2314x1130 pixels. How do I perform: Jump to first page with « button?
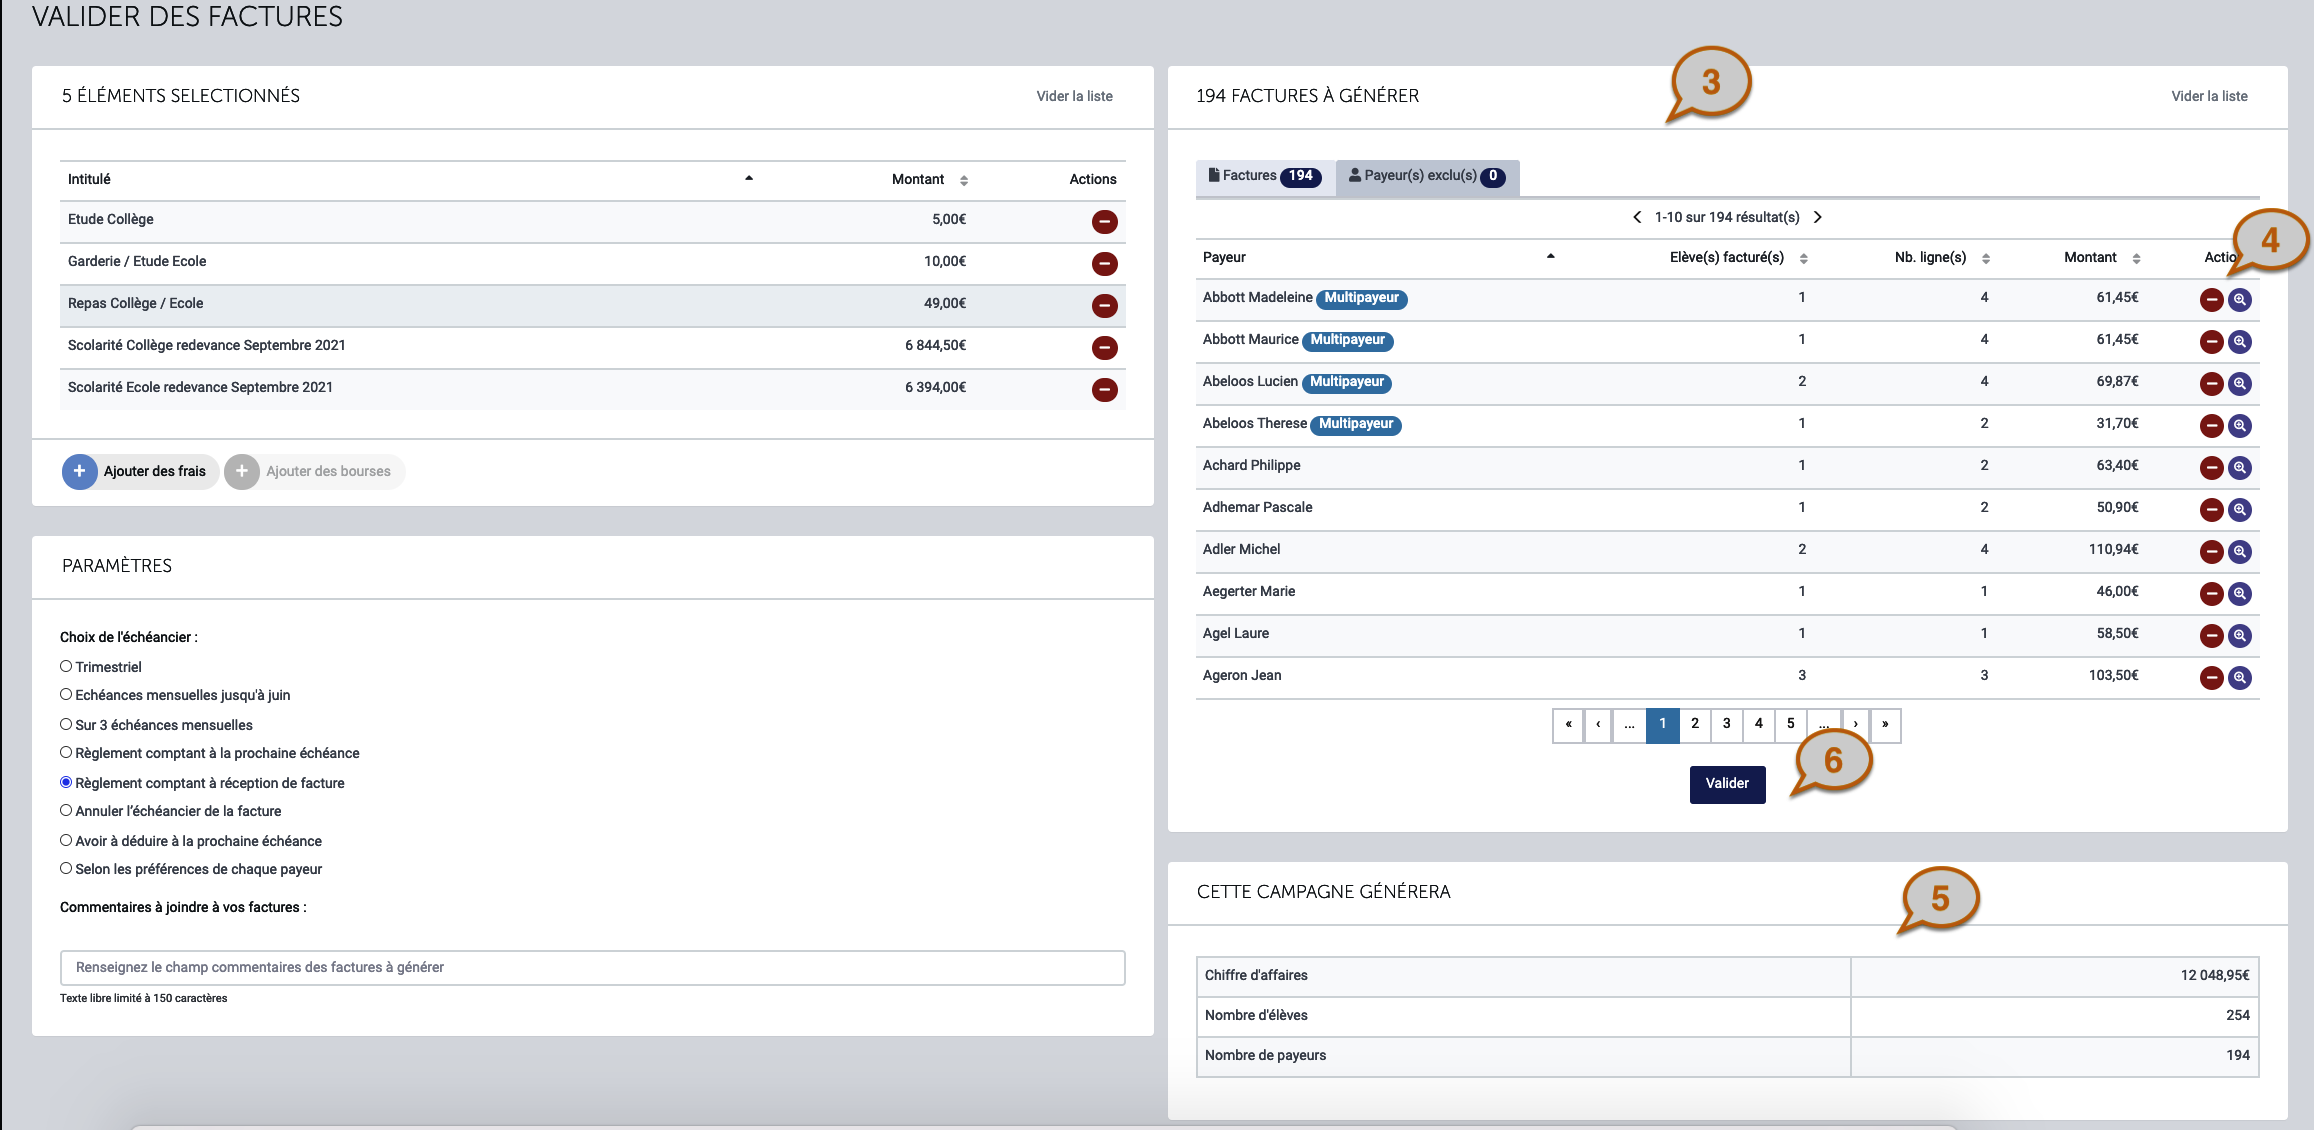(1568, 724)
